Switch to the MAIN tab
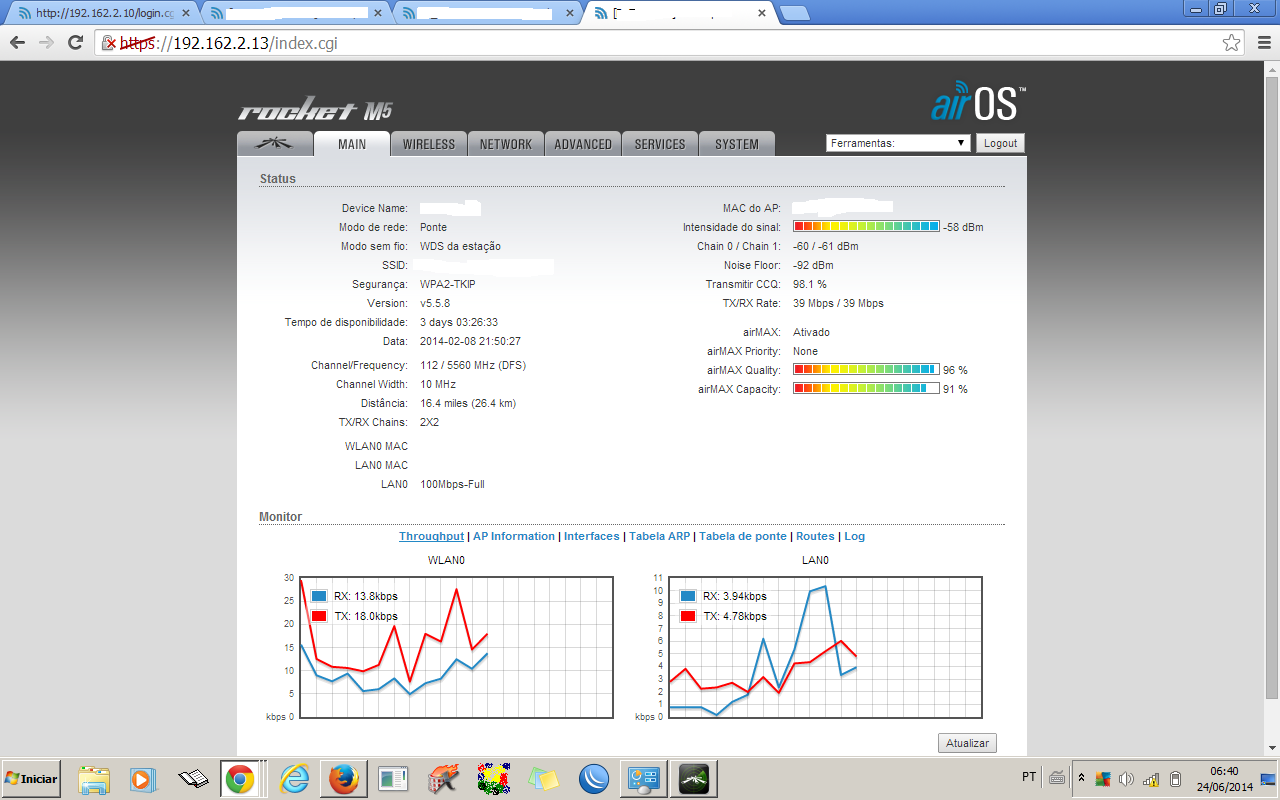Viewport: 1280px width, 800px height. [x=352, y=144]
